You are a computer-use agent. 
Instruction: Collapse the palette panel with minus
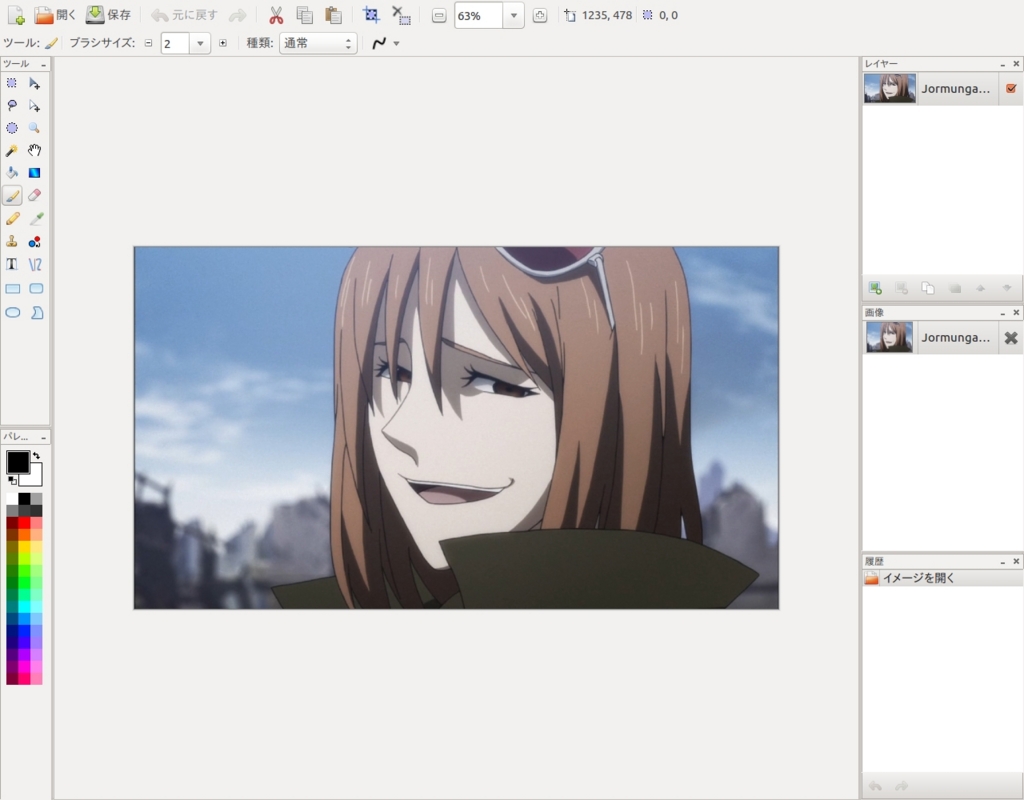pyautogui.click(x=43, y=437)
